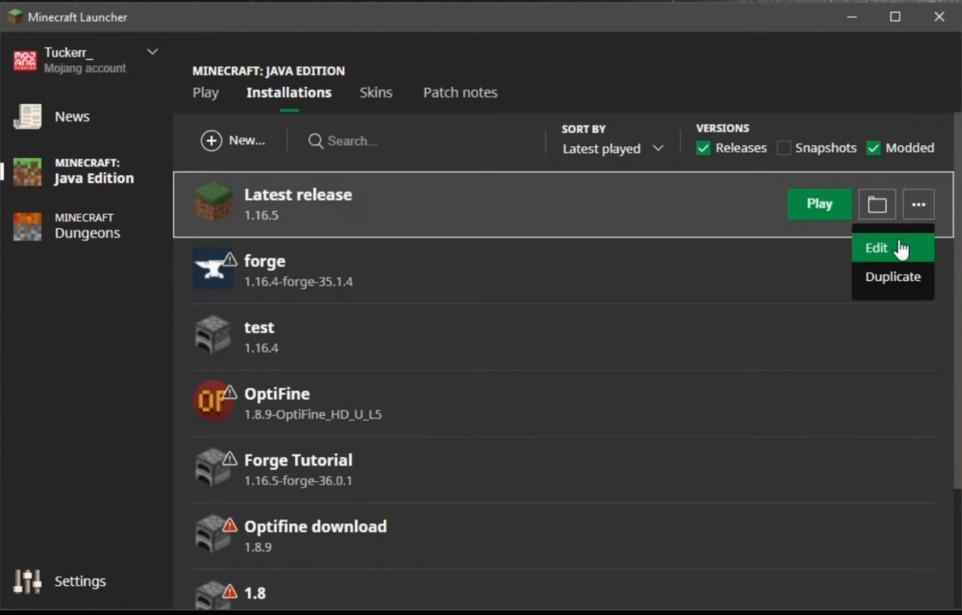The height and width of the screenshot is (615, 962).
Task: Click warning triangle on Forge Tutorial
Action: click(229, 458)
